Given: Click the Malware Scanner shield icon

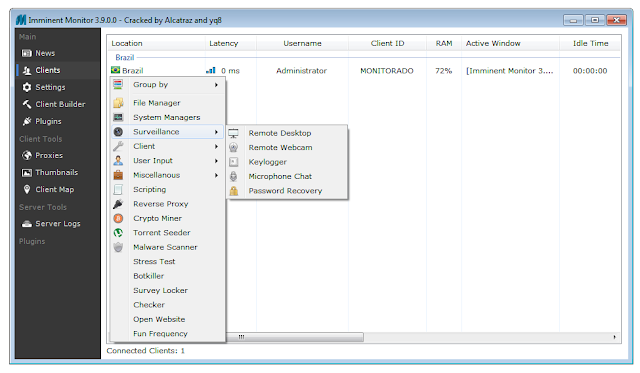Looking at the screenshot, I should click(118, 247).
